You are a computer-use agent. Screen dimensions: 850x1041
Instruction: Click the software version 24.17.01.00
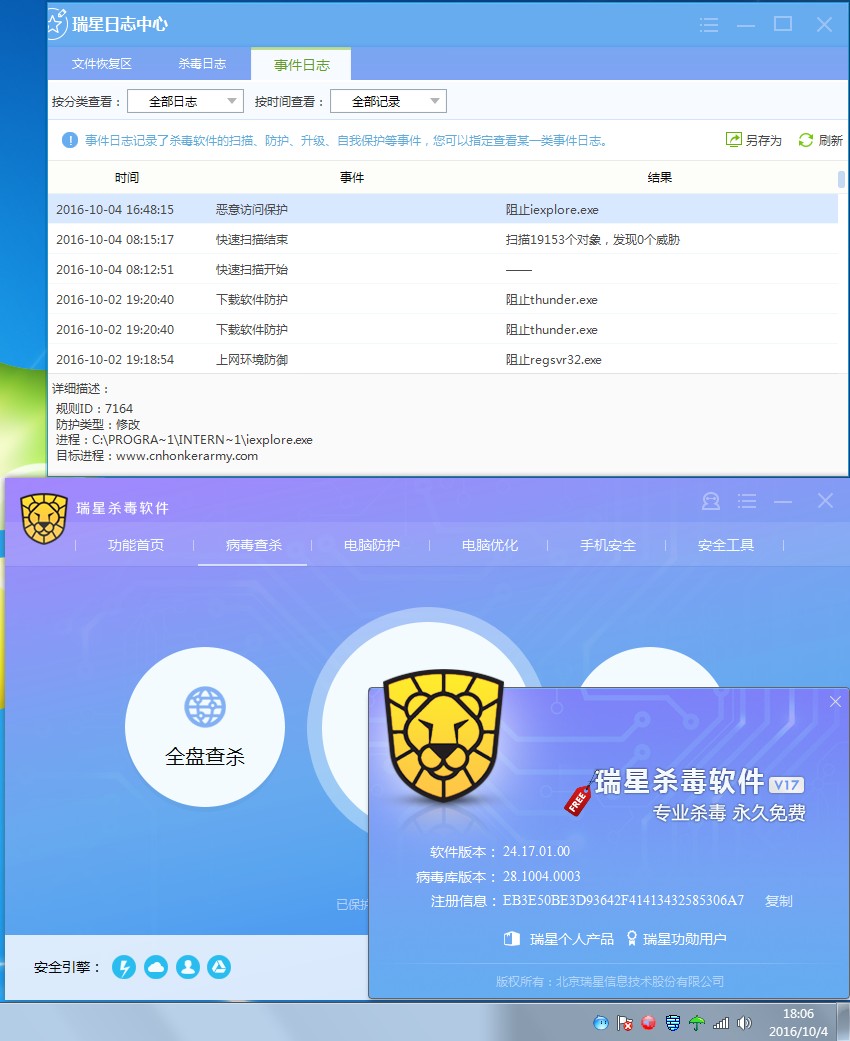click(537, 851)
